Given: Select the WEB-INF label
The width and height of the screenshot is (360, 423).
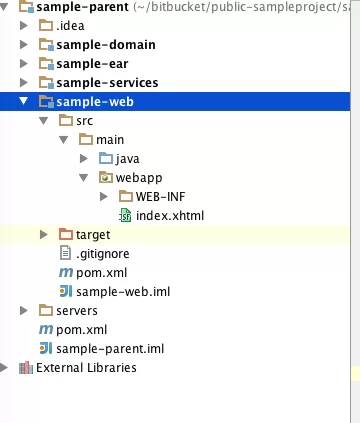Looking at the screenshot, I should pos(160,197).
